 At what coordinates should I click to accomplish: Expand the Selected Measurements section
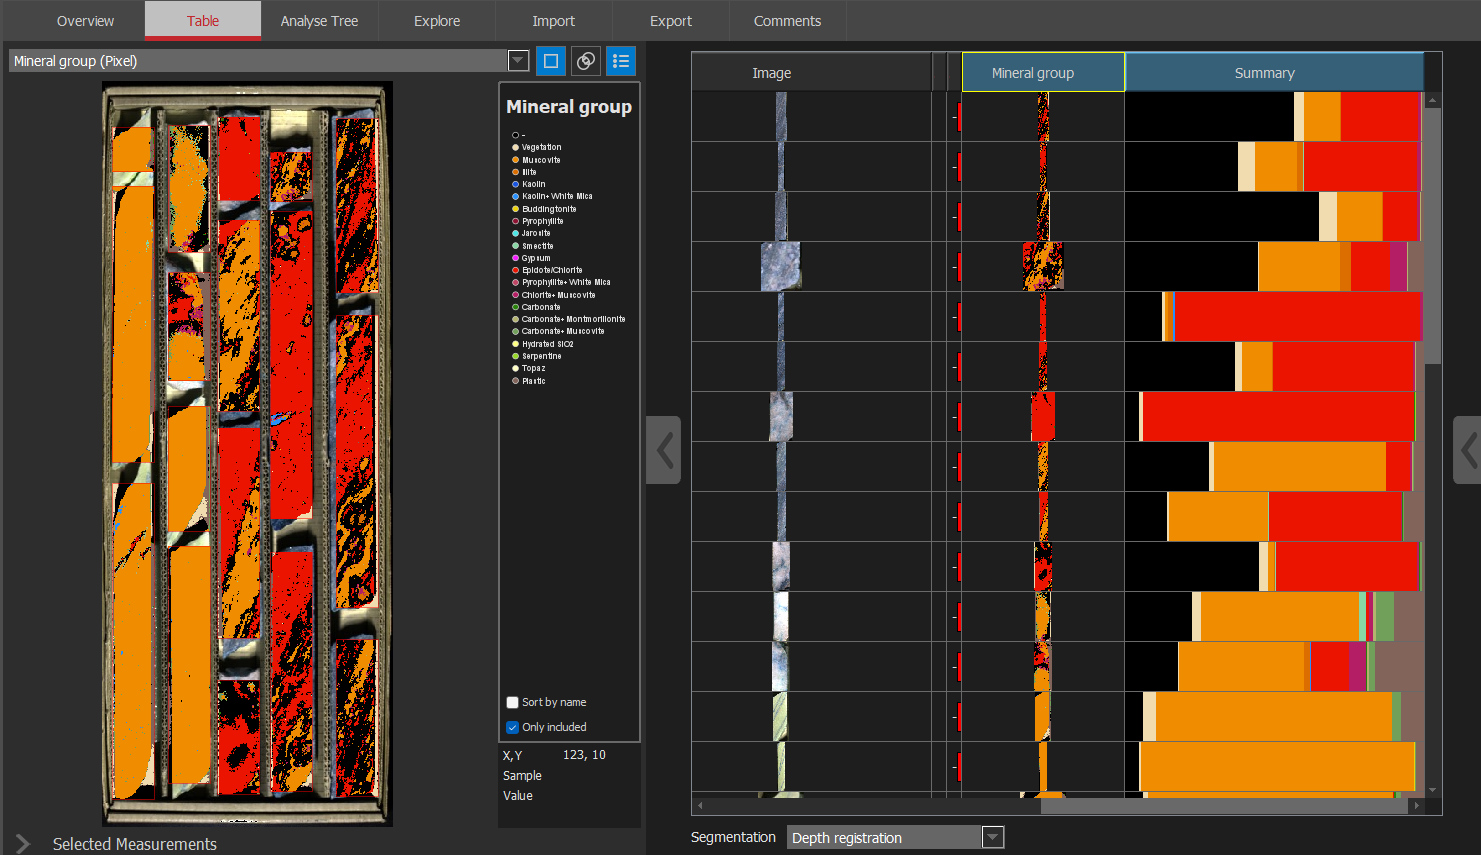23,844
